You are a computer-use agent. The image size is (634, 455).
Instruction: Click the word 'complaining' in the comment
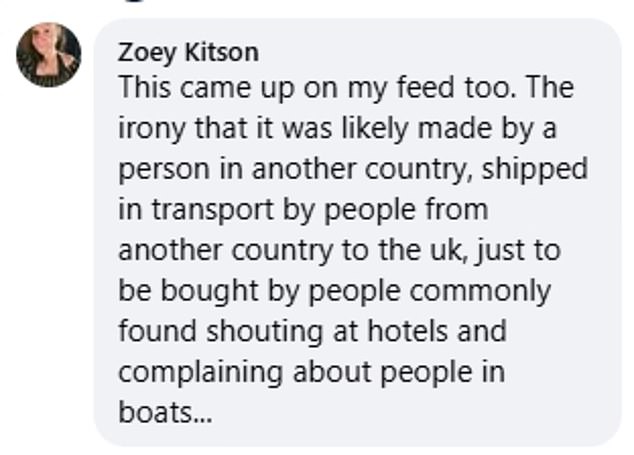point(200,373)
